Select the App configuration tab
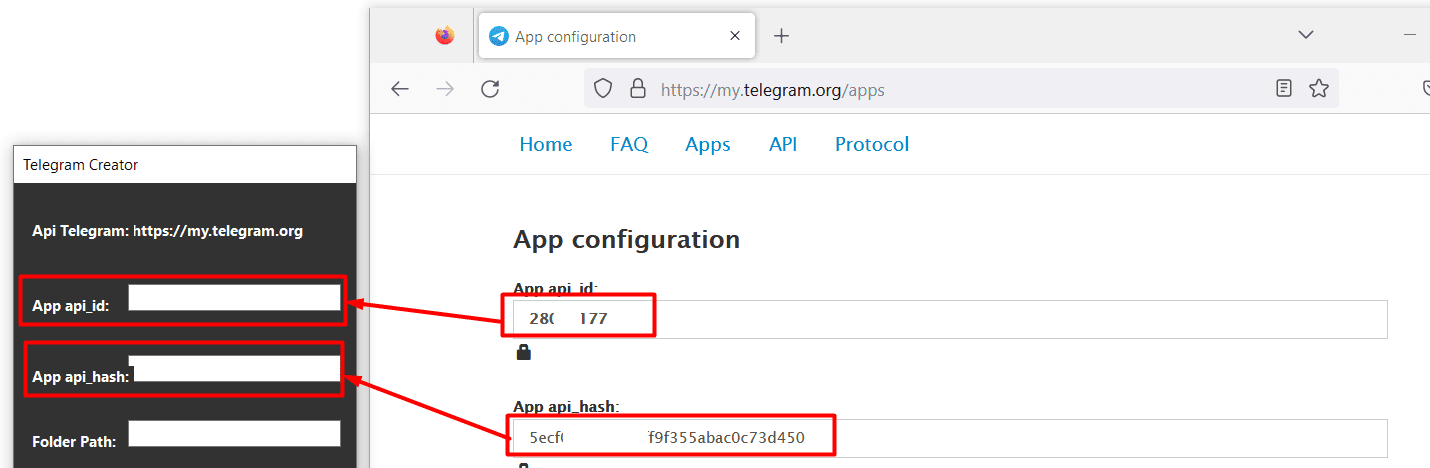This screenshot has width=1430, height=468. click(x=615, y=36)
